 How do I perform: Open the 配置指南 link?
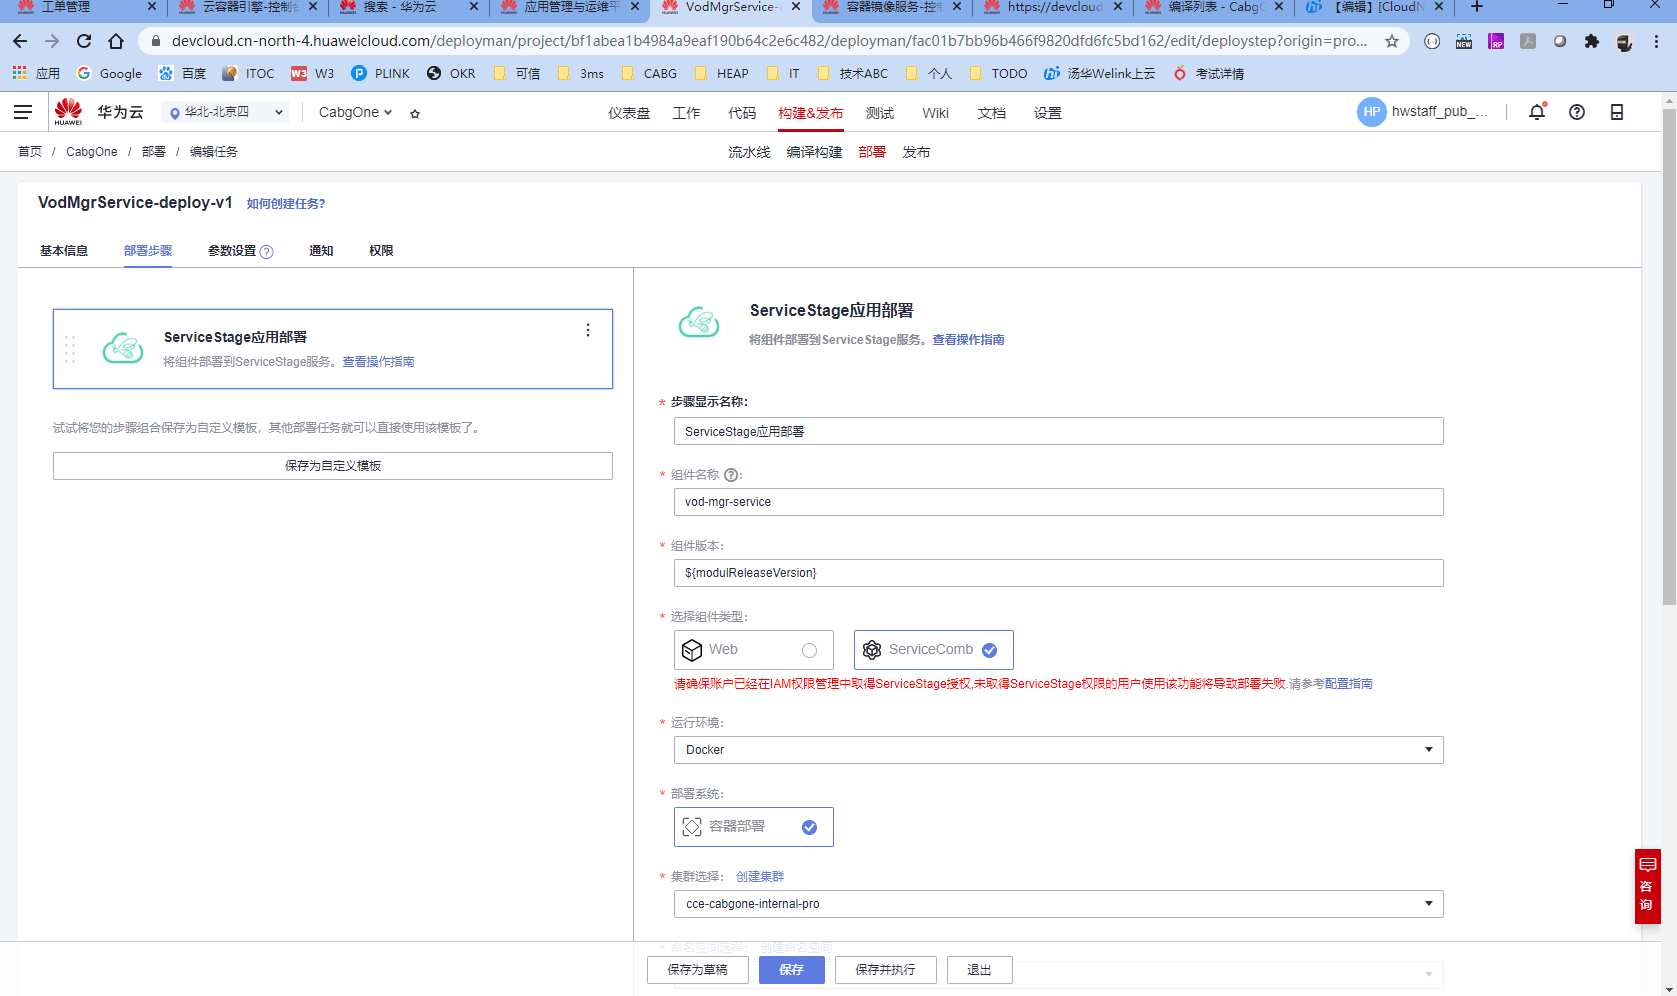pos(1348,684)
